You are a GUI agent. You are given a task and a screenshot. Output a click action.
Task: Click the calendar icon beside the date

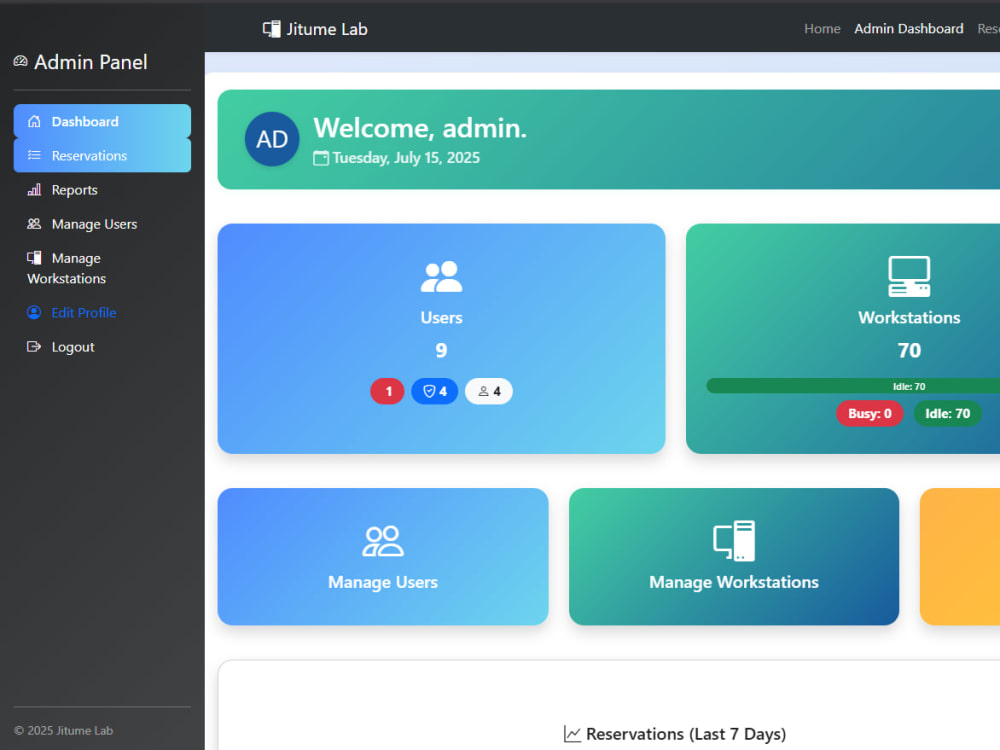pos(321,158)
